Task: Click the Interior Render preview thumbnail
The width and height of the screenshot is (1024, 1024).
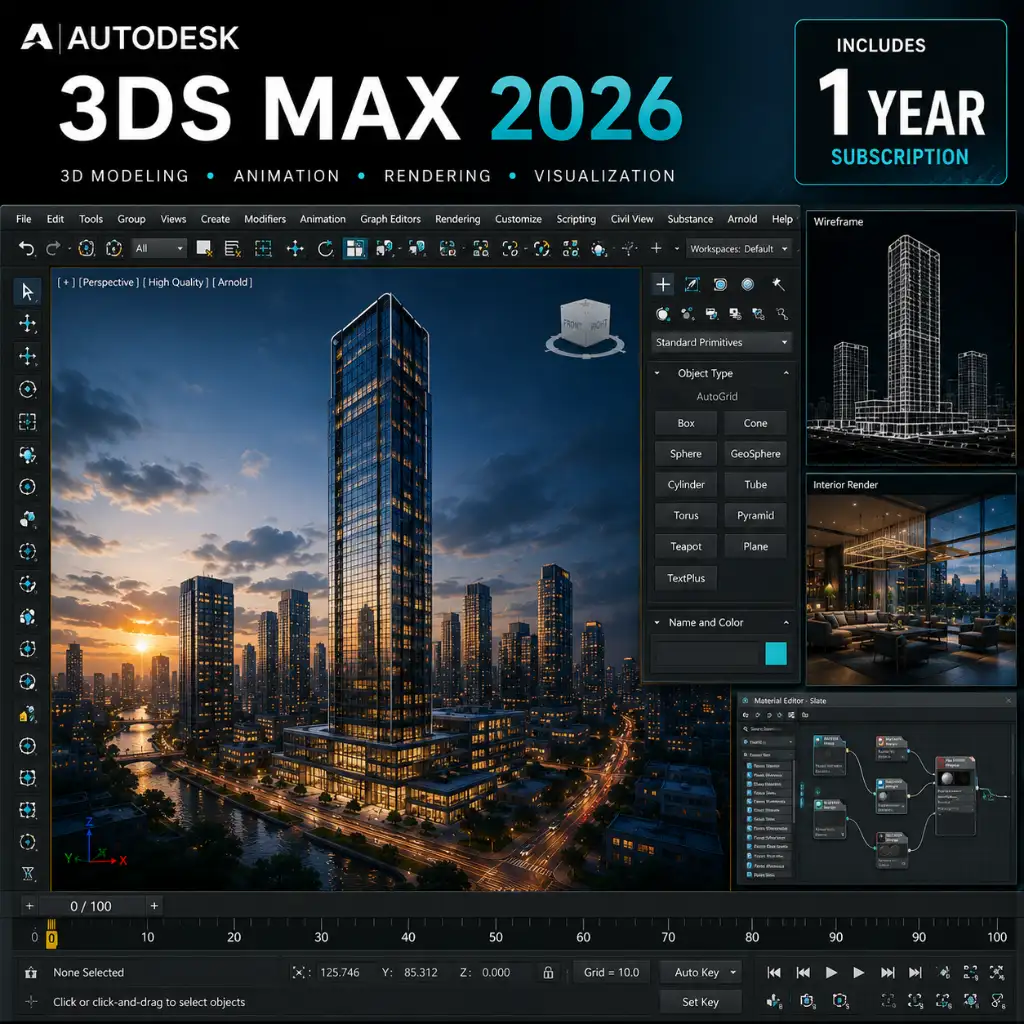Action: (x=911, y=580)
